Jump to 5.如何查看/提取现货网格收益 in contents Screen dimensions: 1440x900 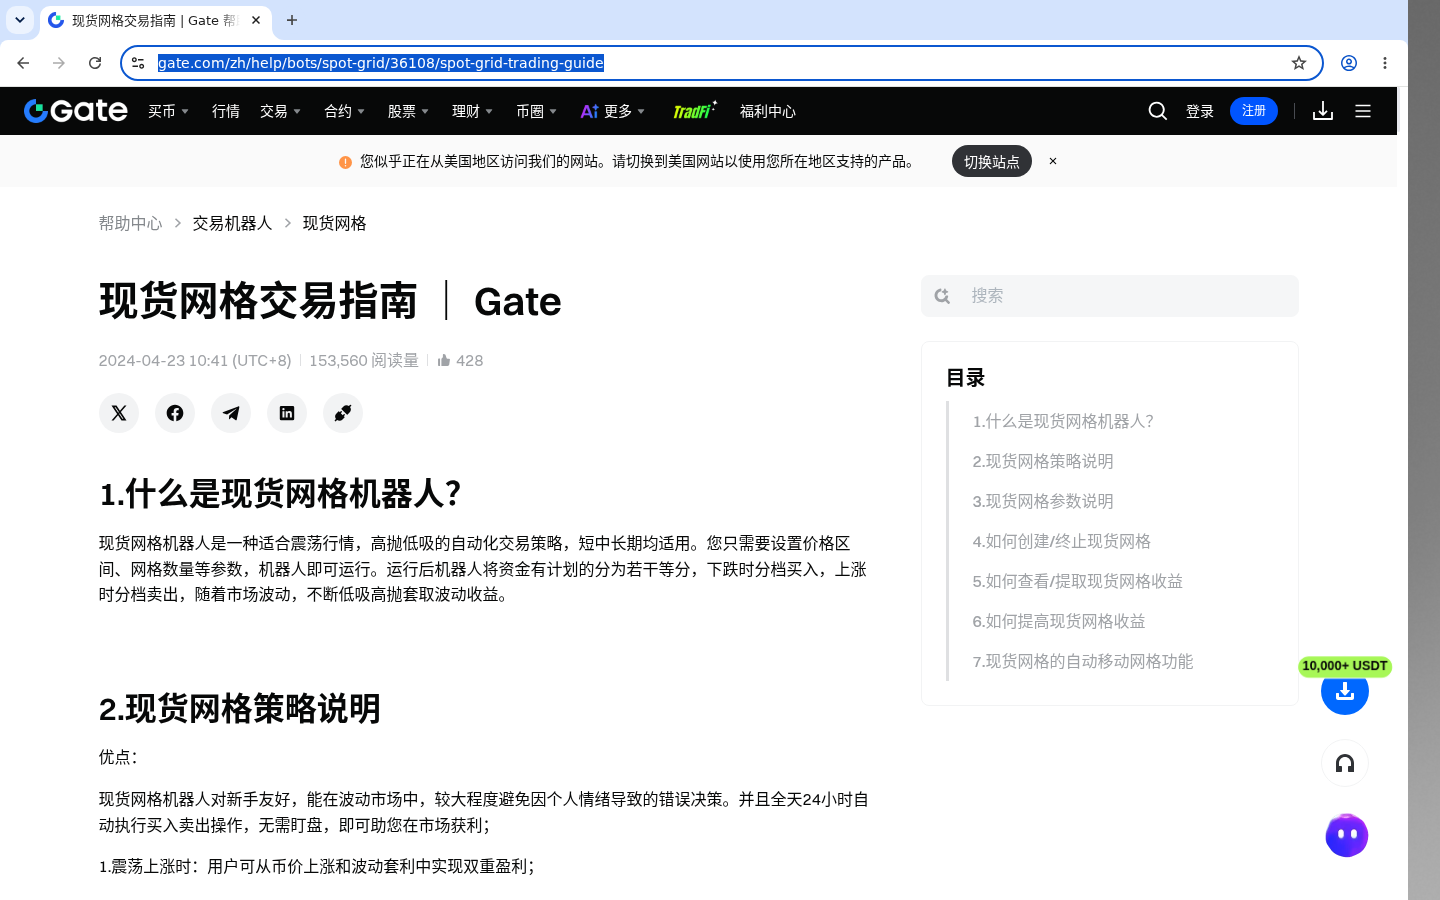[1078, 581]
